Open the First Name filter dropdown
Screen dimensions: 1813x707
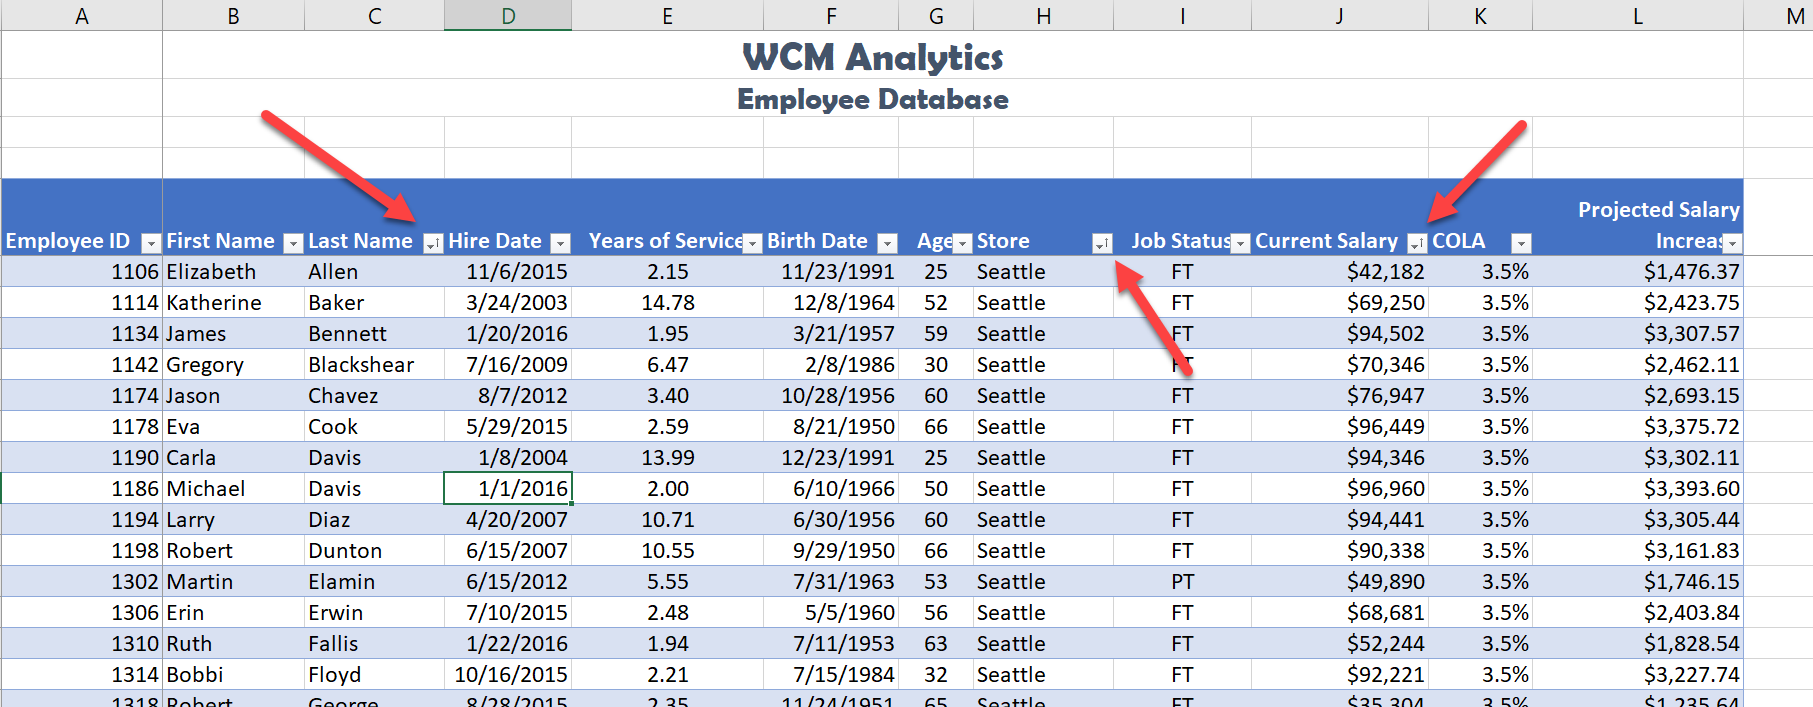(293, 243)
